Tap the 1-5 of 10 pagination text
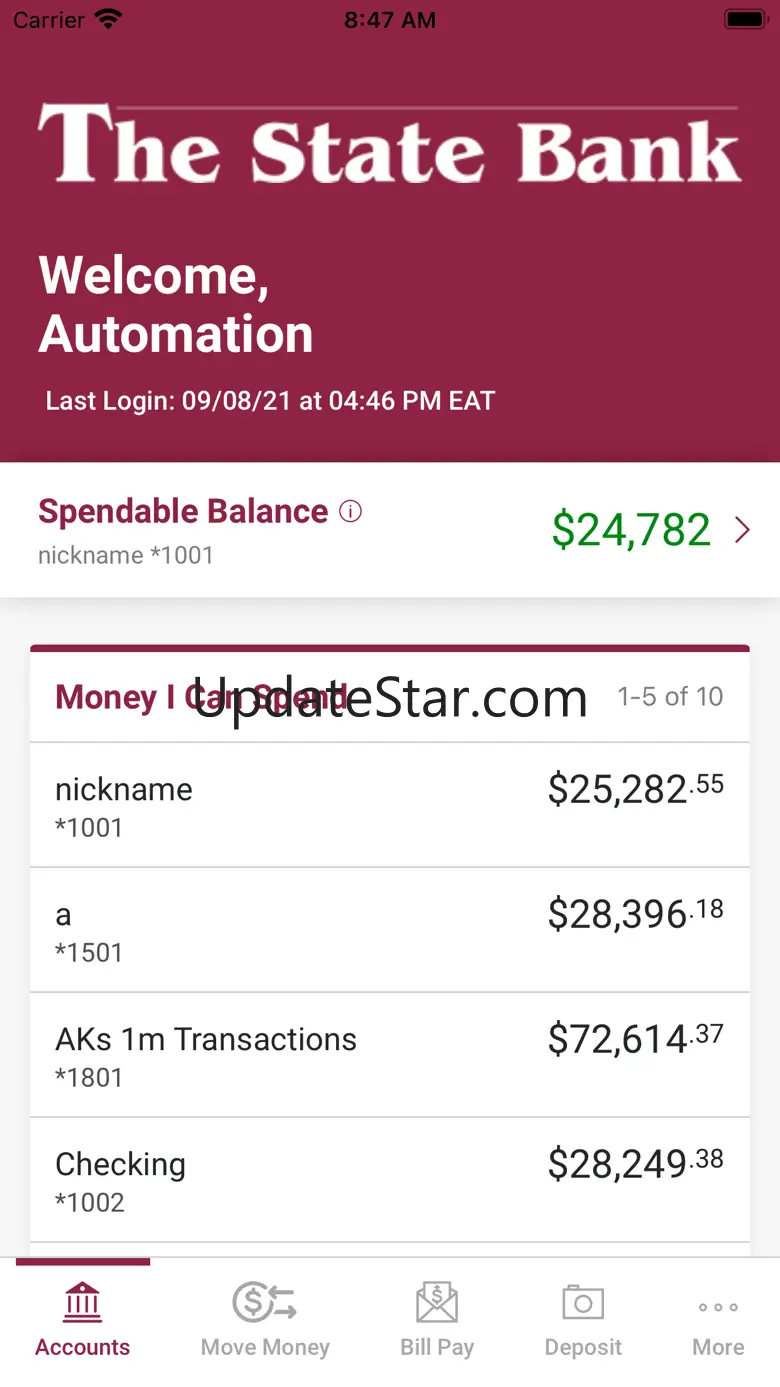The width and height of the screenshot is (780, 1387). click(670, 696)
